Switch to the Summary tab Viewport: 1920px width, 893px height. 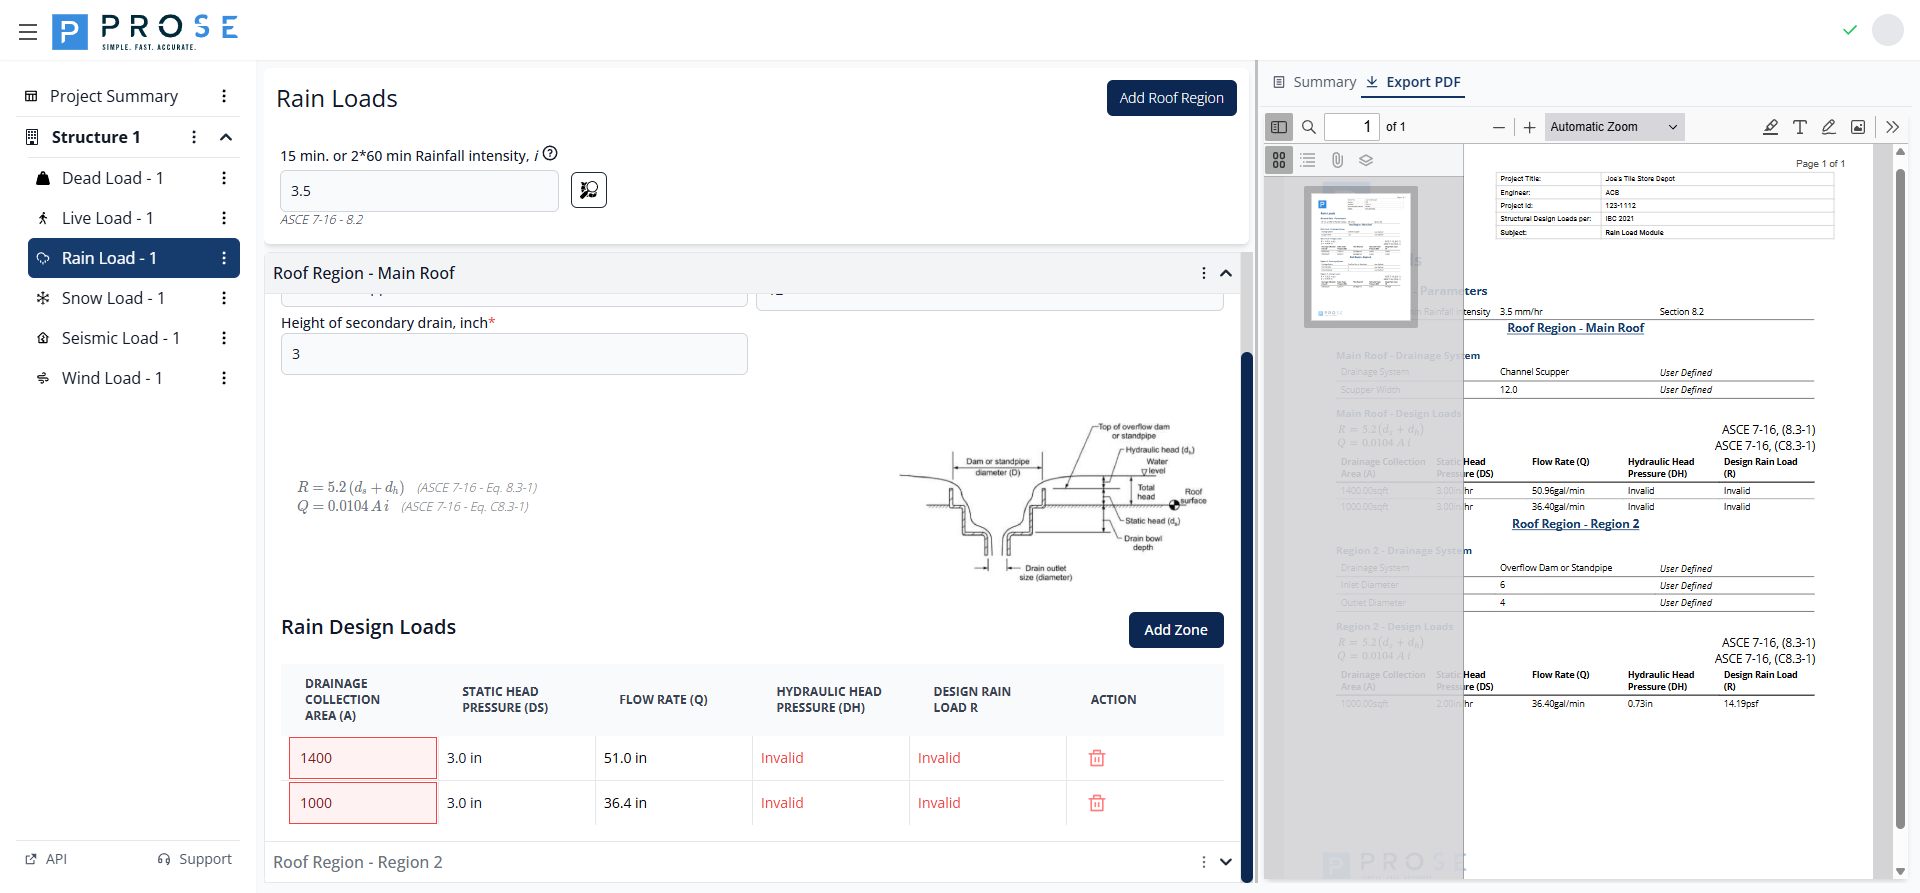pyautogui.click(x=1314, y=82)
